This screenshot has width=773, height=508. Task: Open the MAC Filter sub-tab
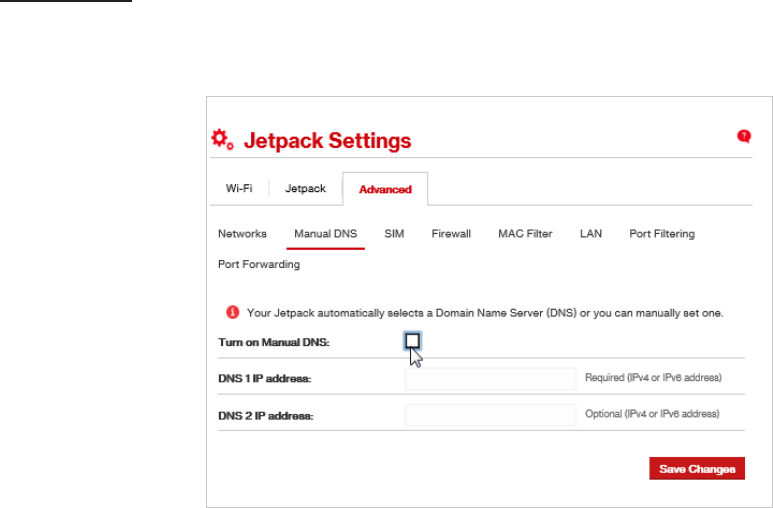click(525, 234)
